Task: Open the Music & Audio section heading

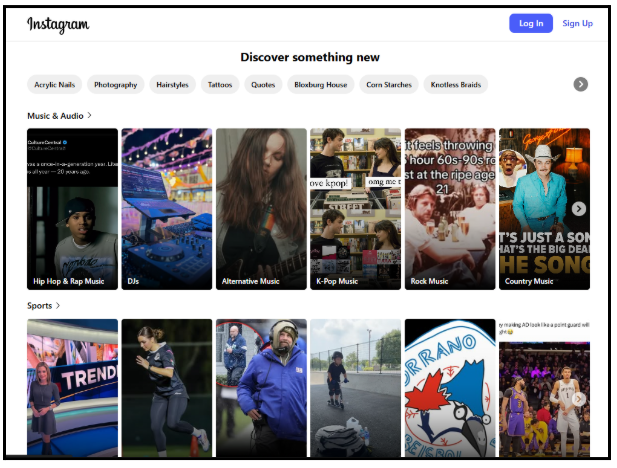Action: (55, 116)
